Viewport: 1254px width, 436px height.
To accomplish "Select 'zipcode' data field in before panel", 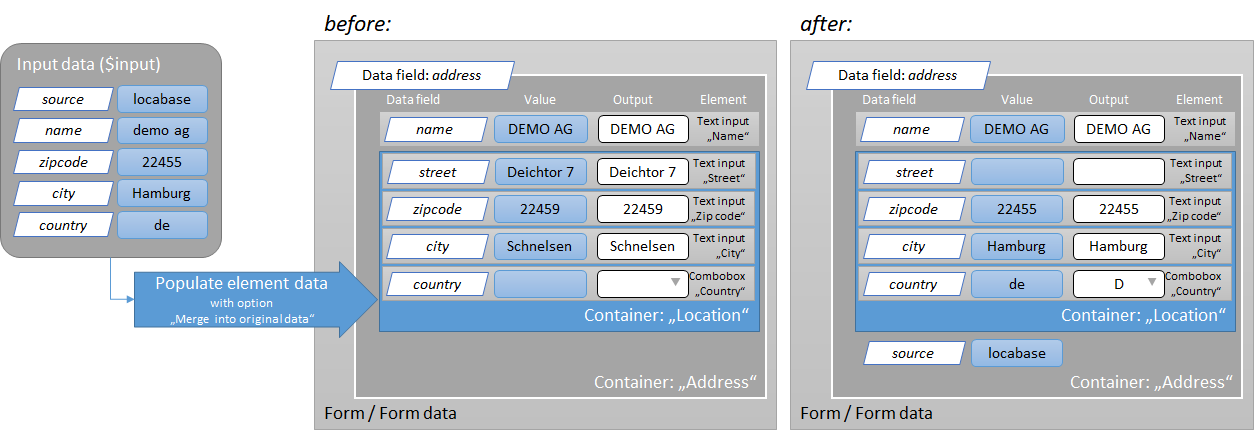I will pos(437,209).
